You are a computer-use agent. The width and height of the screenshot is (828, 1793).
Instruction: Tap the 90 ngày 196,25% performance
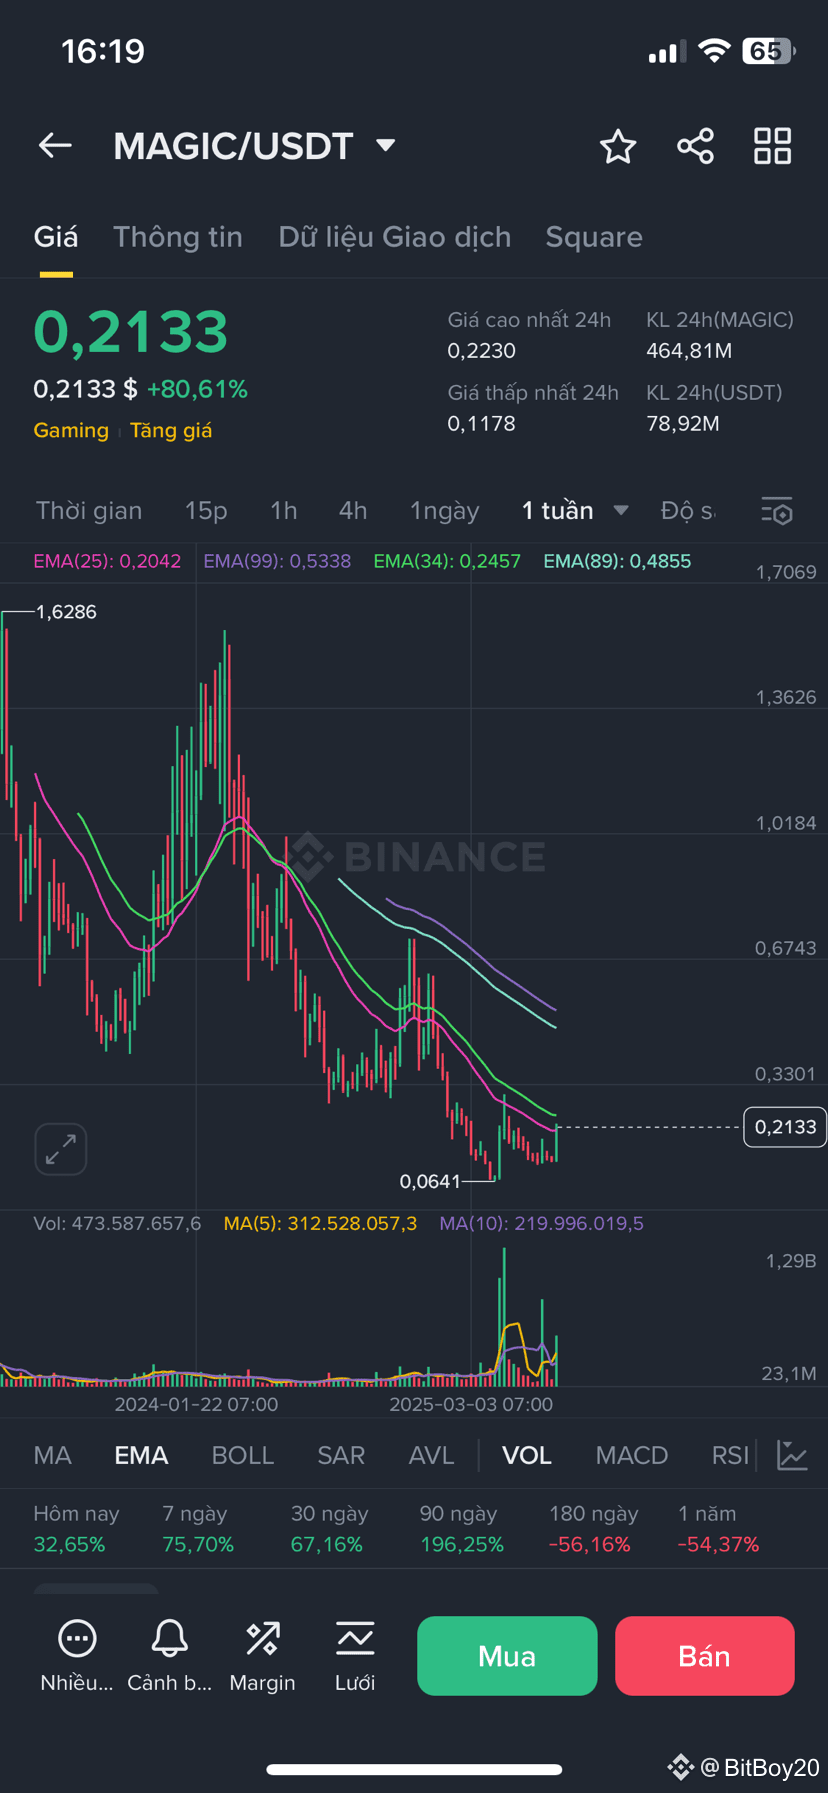tap(462, 1529)
